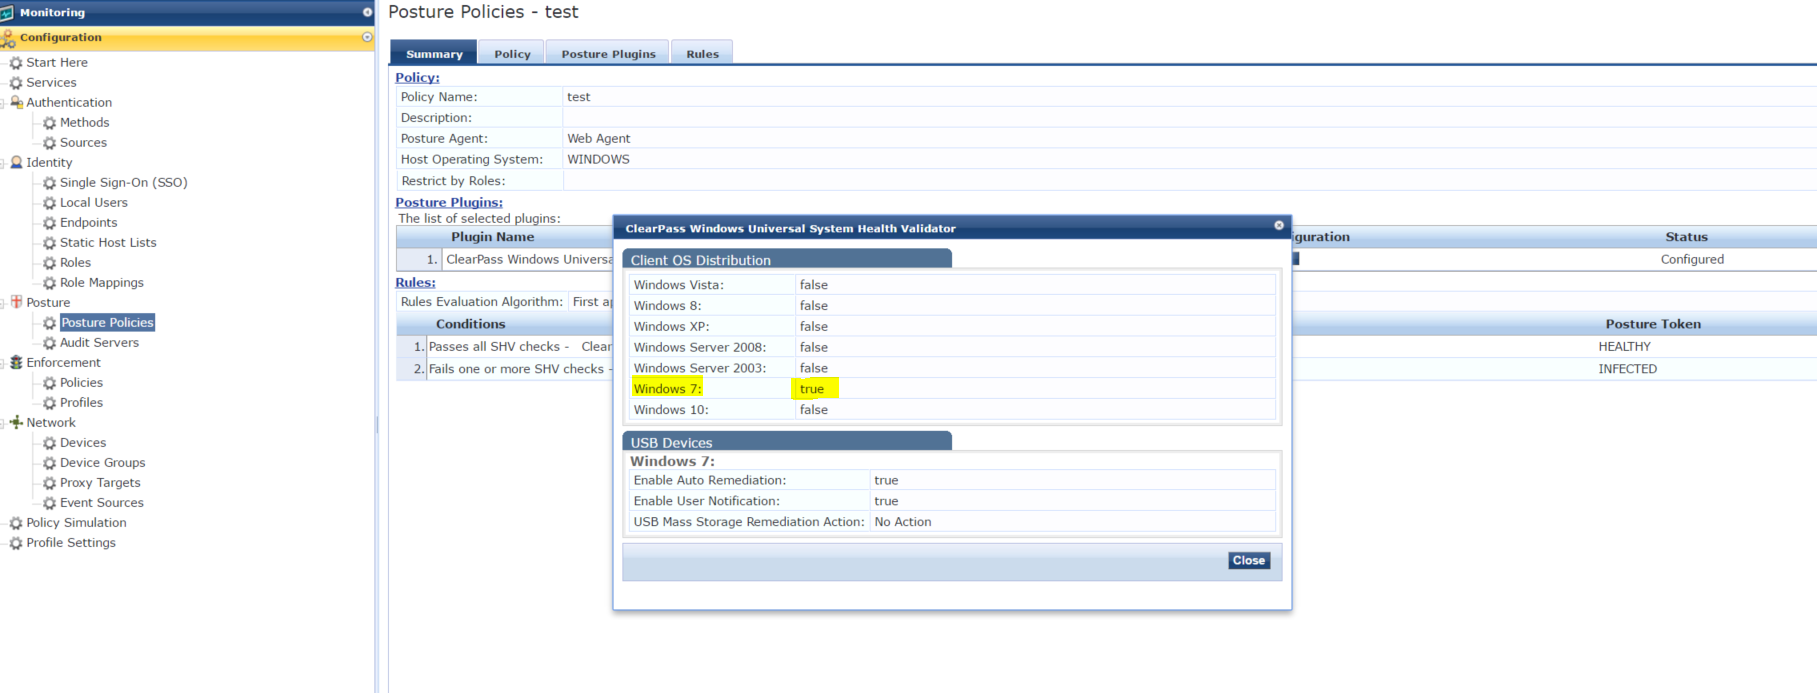Select Posture Policies in the tree
The image size is (1817, 693).
[x=107, y=323]
